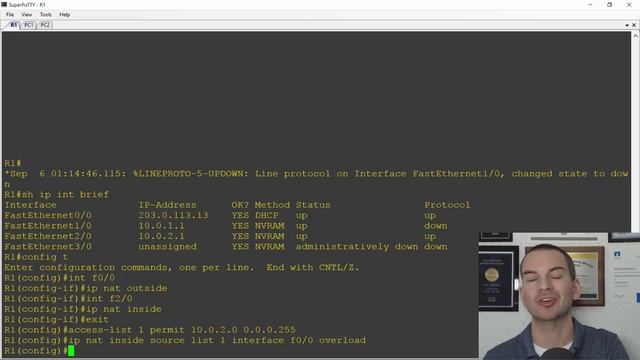Open the View menu
The height and width of the screenshot is (360, 640).
pyautogui.click(x=27, y=14)
